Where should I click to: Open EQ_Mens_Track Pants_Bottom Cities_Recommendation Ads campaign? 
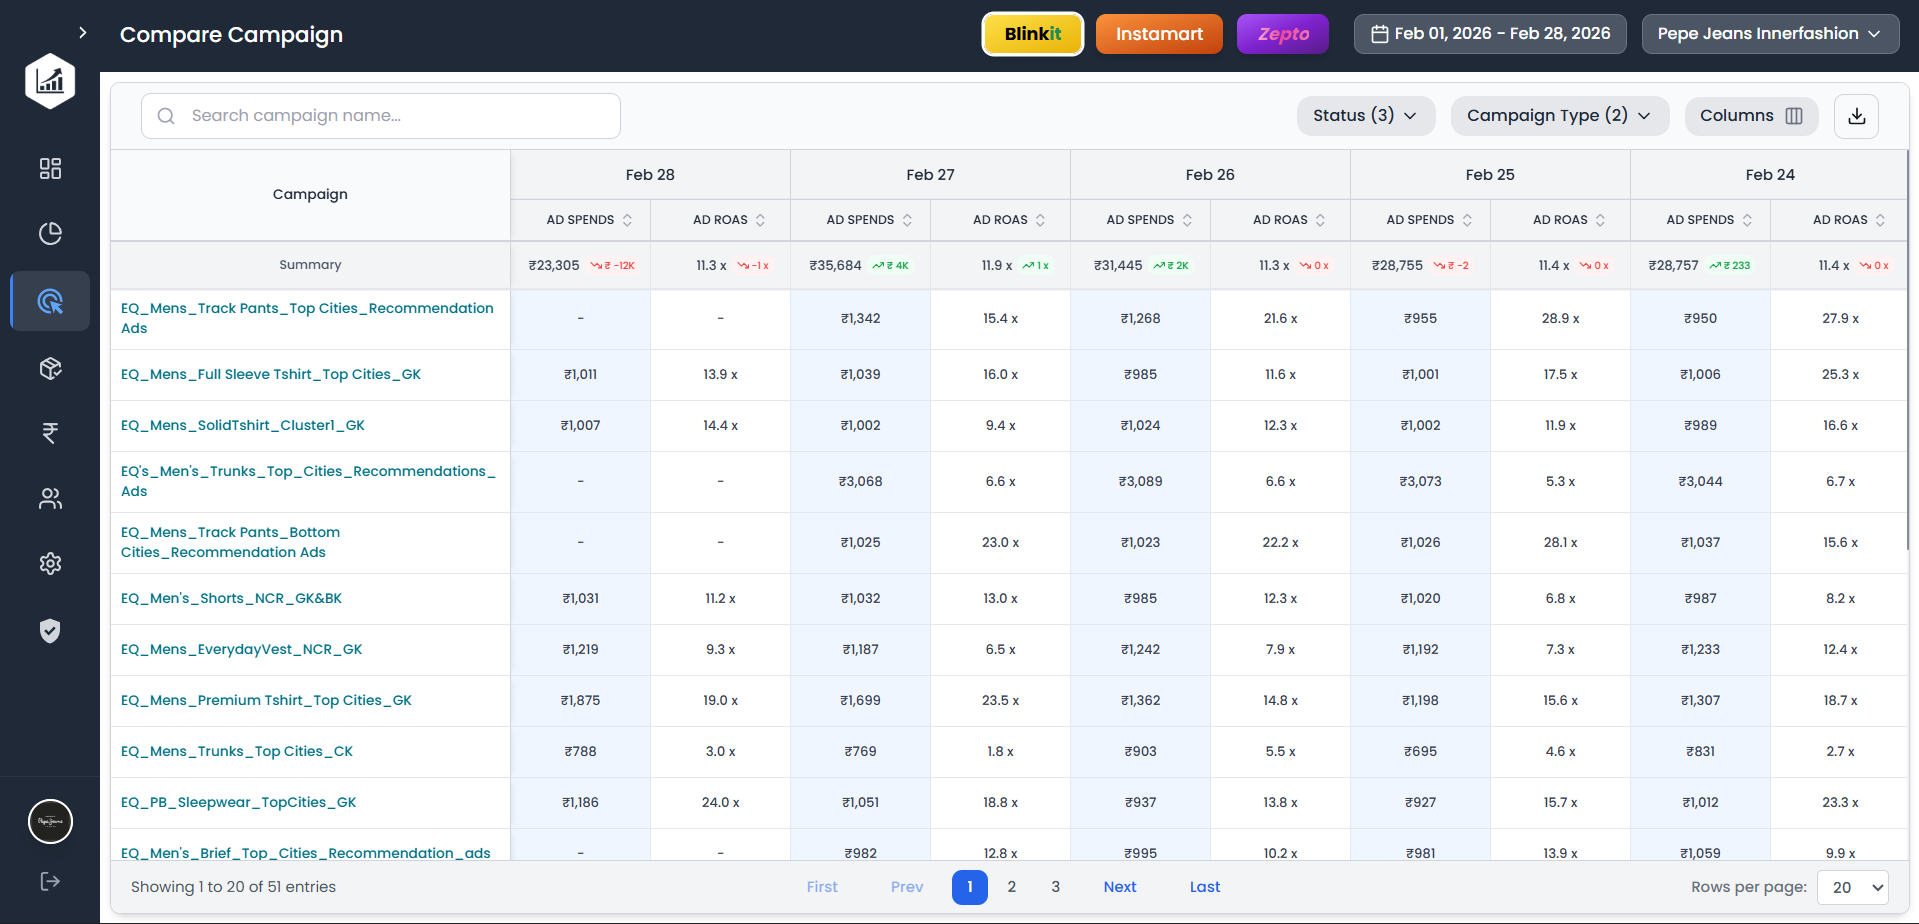(230, 542)
